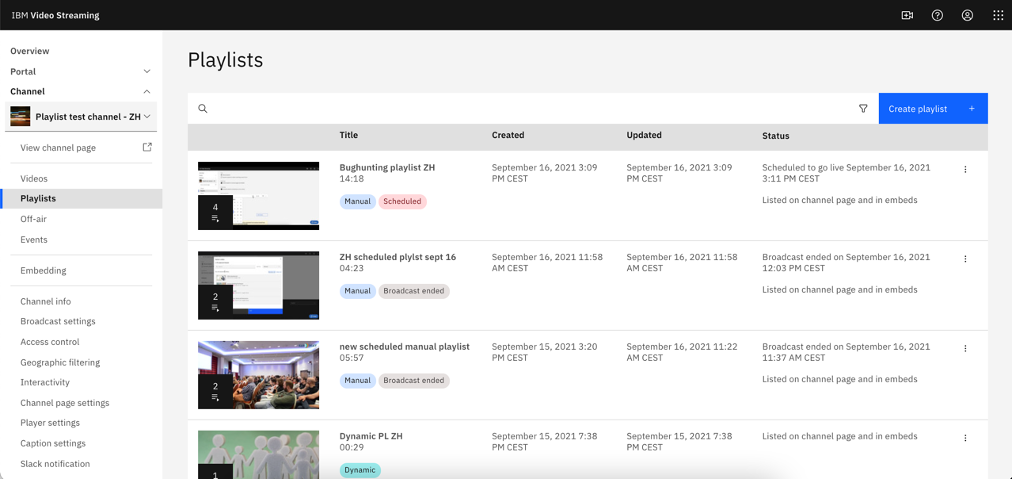Click the 05:57 duration text
The image size is (1012, 480).
(x=352, y=358)
